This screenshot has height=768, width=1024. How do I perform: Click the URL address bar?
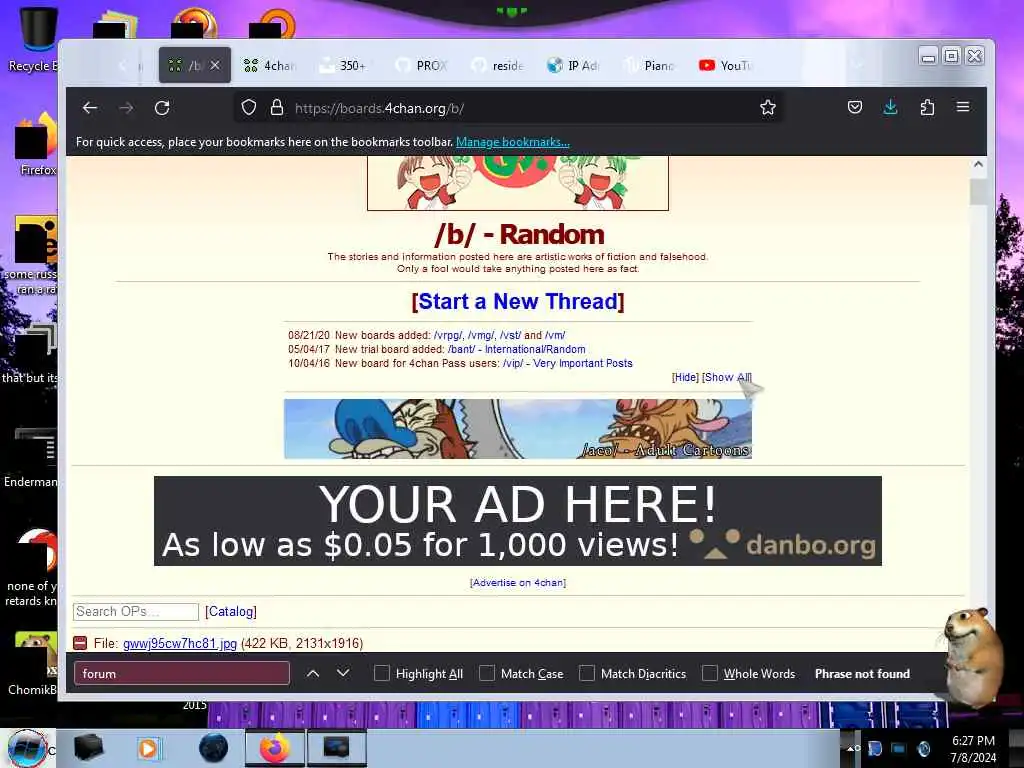(x=509, y=108)
